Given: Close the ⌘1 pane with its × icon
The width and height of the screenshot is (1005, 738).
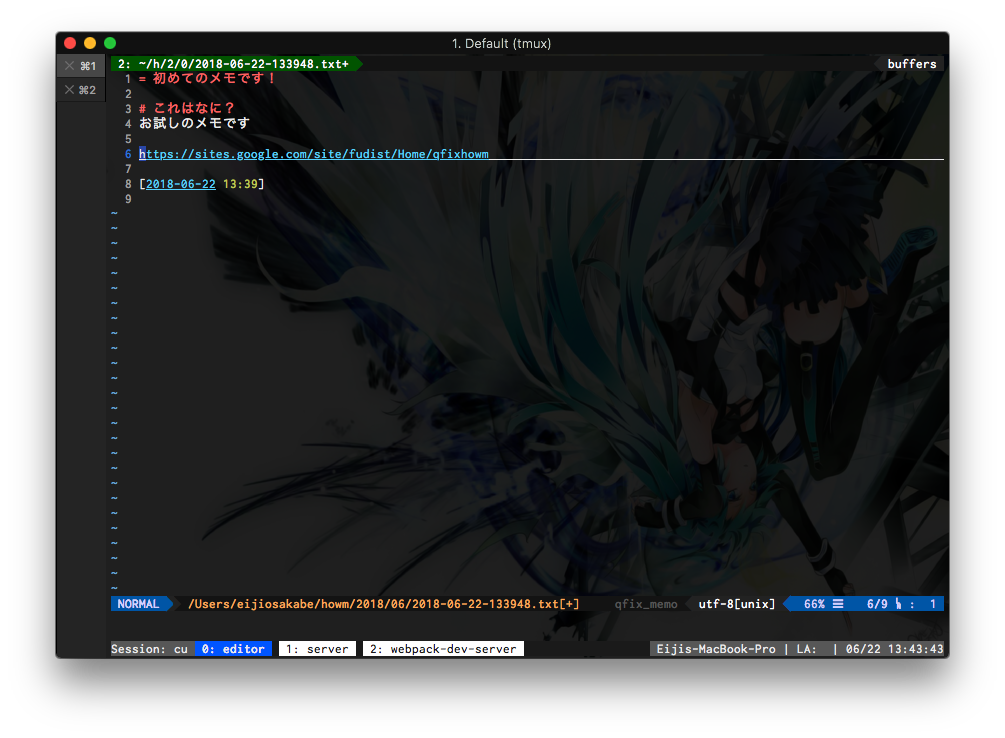Looking at the screenshot, I should (x=68, y=64).
